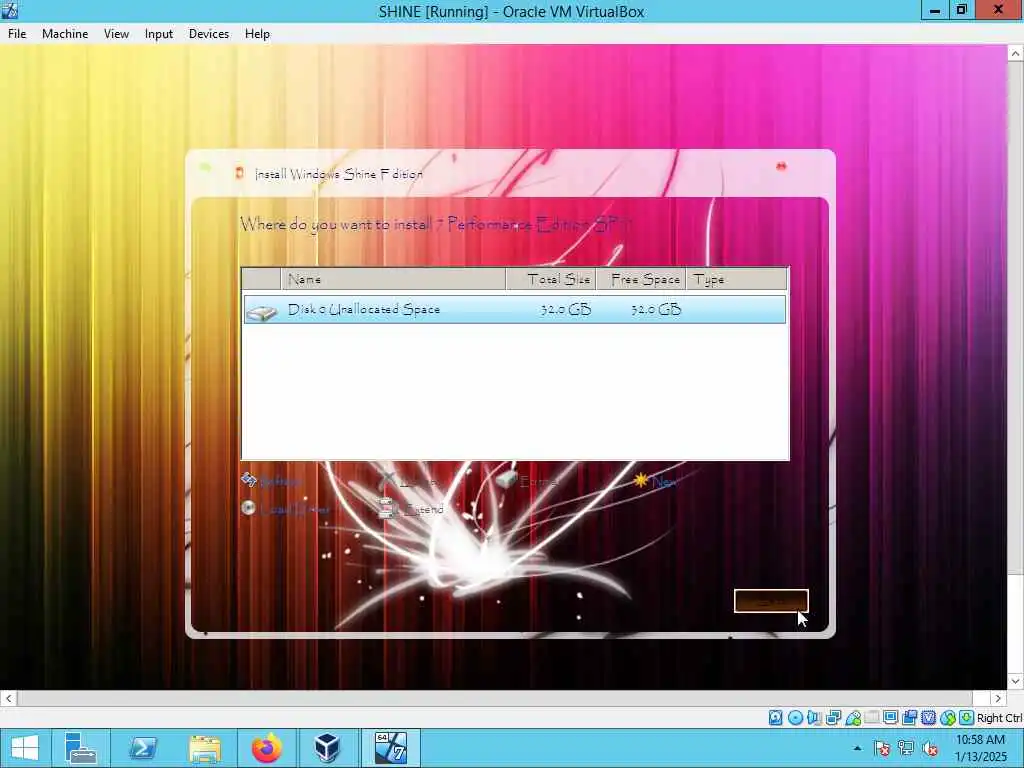Click the New partition link
Image resolution: width=1024 pixels, height=768 pixels.
tap(655, 481)
